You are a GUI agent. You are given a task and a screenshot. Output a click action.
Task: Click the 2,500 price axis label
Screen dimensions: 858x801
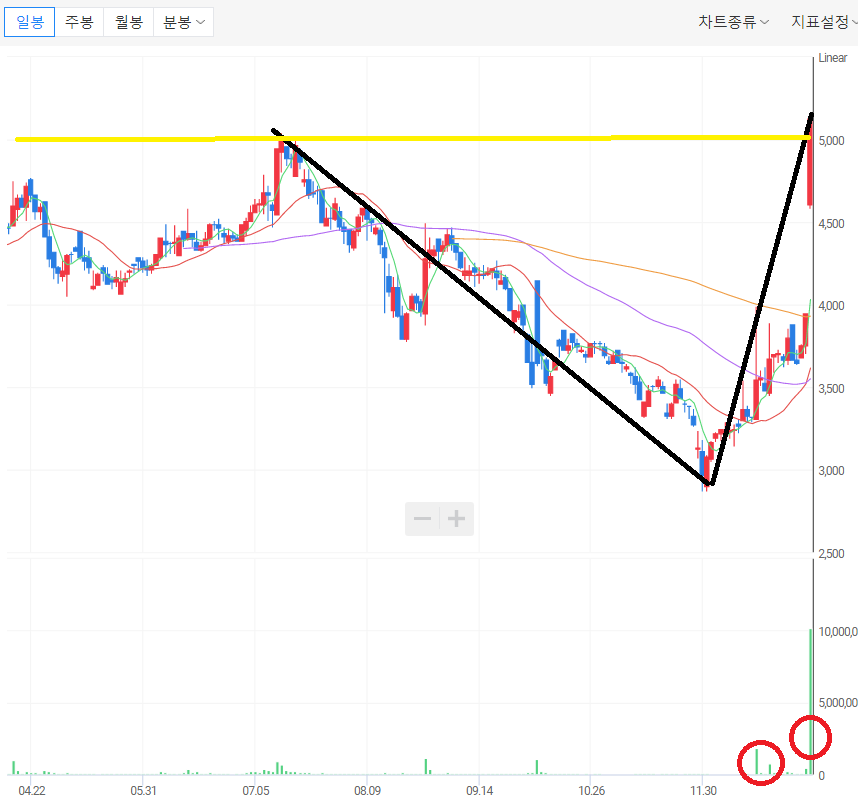tap(831, 554)
